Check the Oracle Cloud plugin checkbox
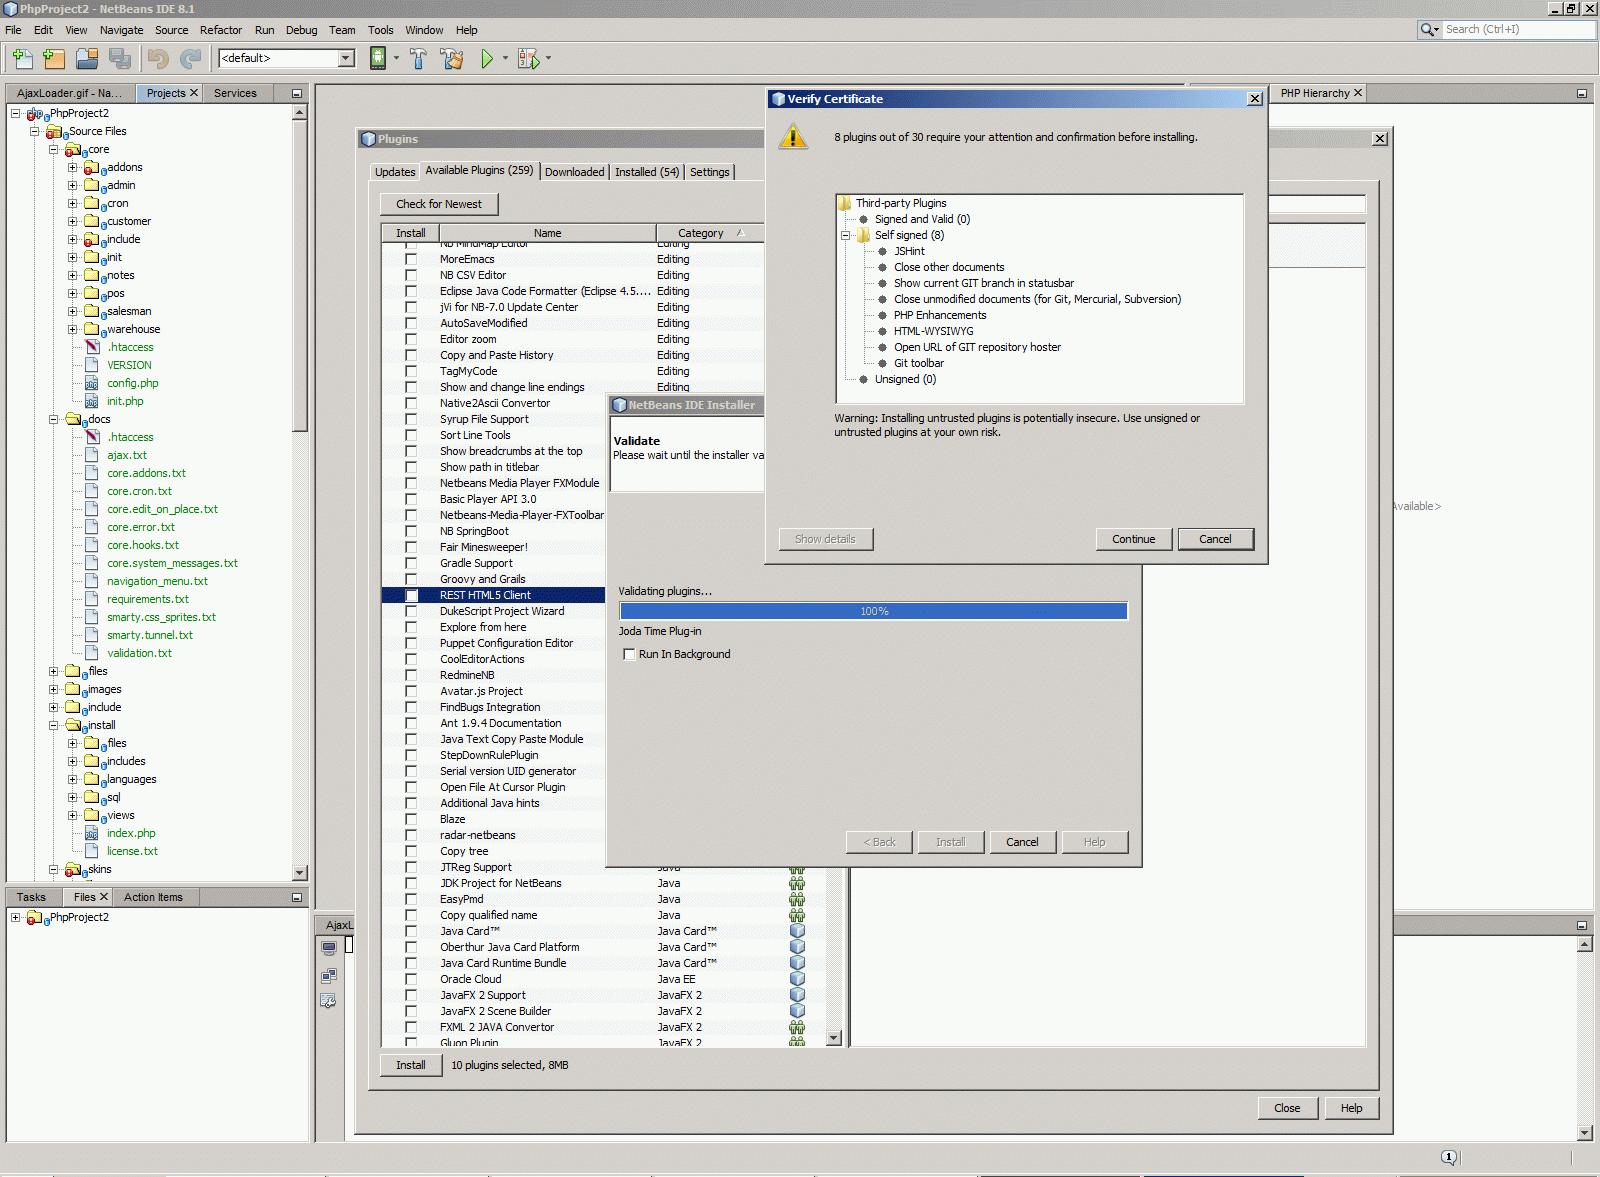 [411, 979]
